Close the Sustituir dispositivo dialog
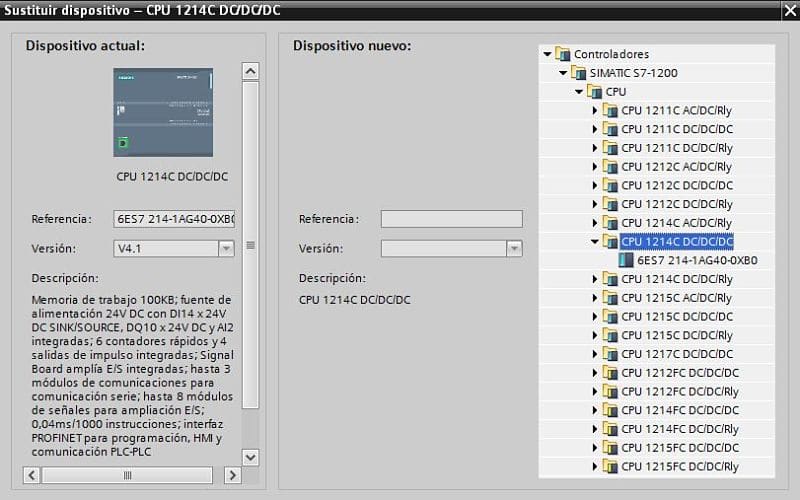Image resolution: width=800 pixels, height=500 pixels. click(x=790, y=10)
